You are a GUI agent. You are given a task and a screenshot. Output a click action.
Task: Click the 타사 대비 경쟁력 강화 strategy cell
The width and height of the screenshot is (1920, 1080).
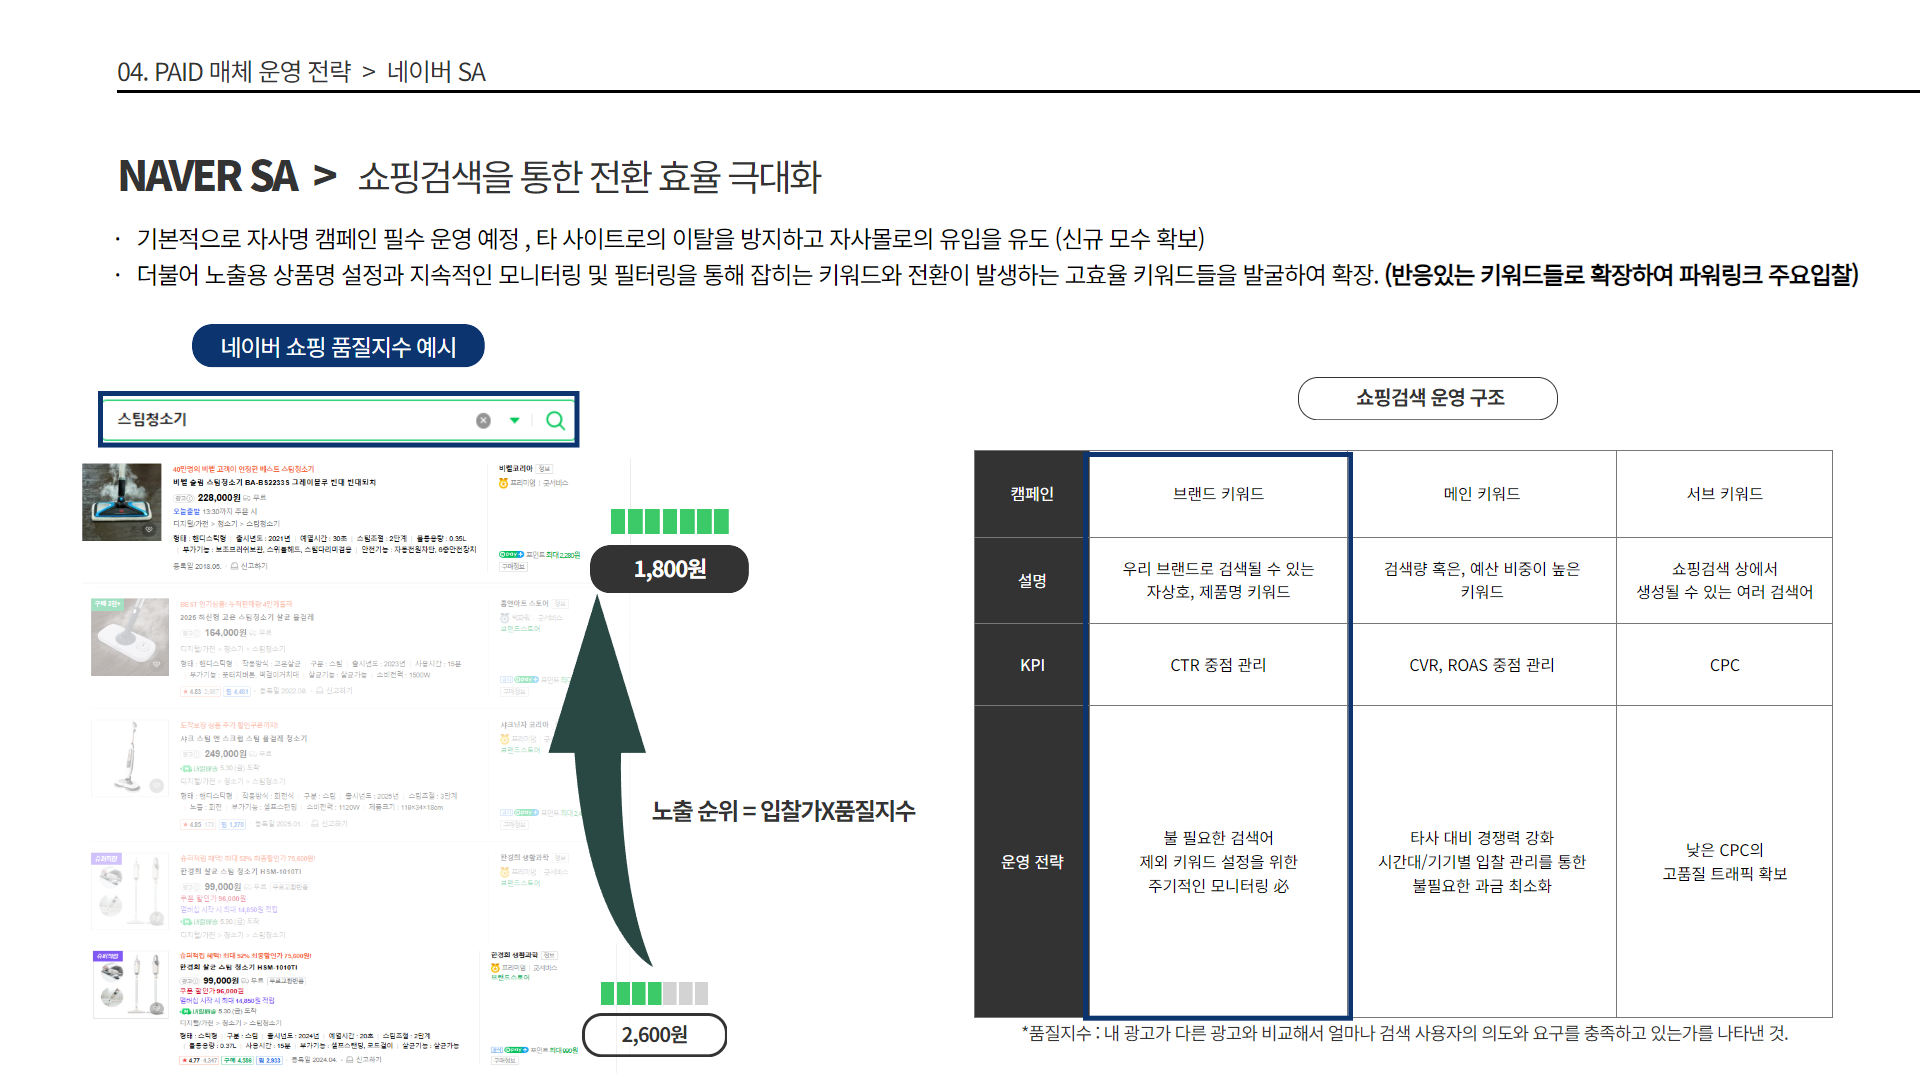(x=1483, y=862)
